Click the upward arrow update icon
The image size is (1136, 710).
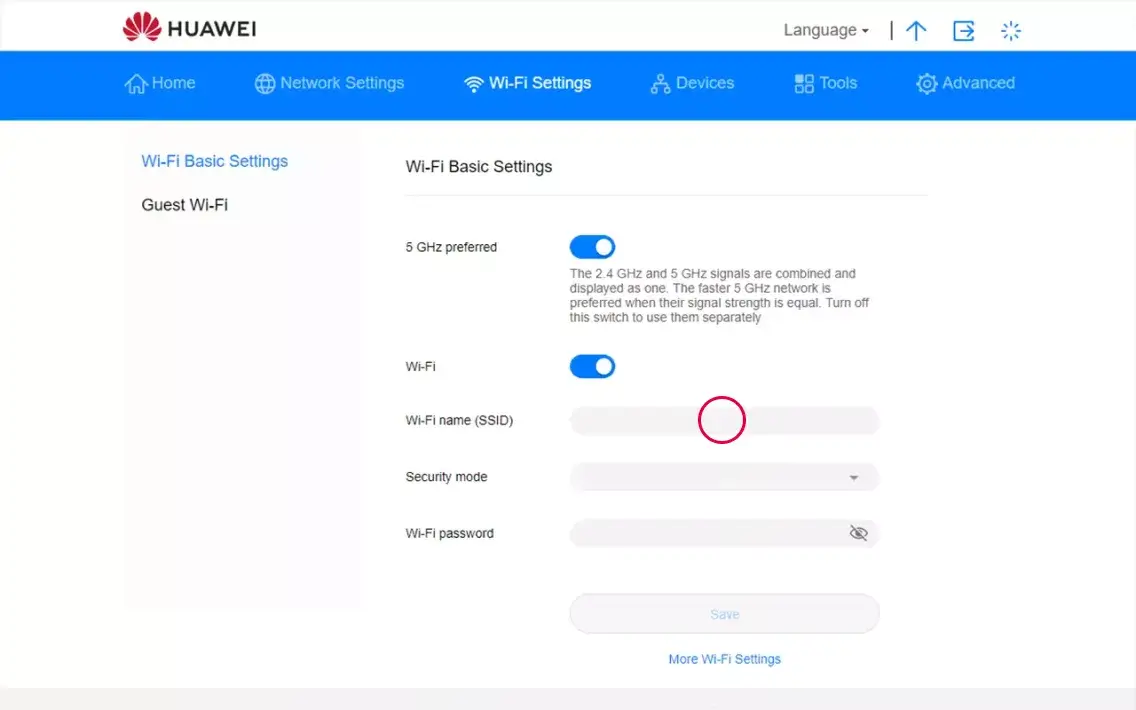coord(915,31)
